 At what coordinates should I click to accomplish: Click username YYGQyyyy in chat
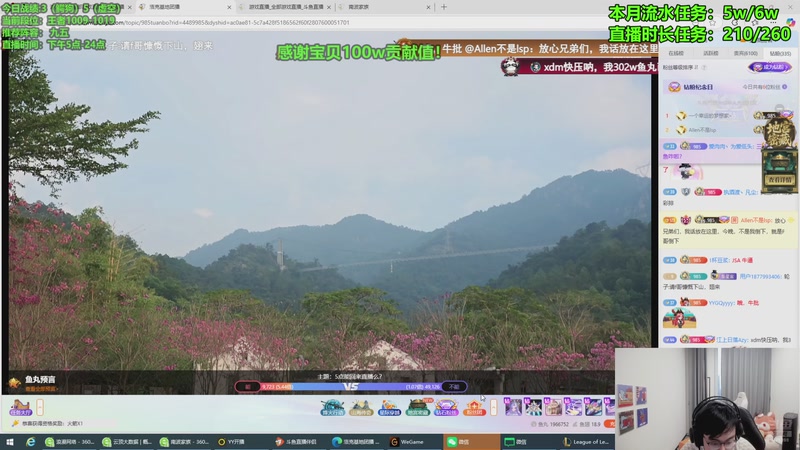tap(721, 303)
